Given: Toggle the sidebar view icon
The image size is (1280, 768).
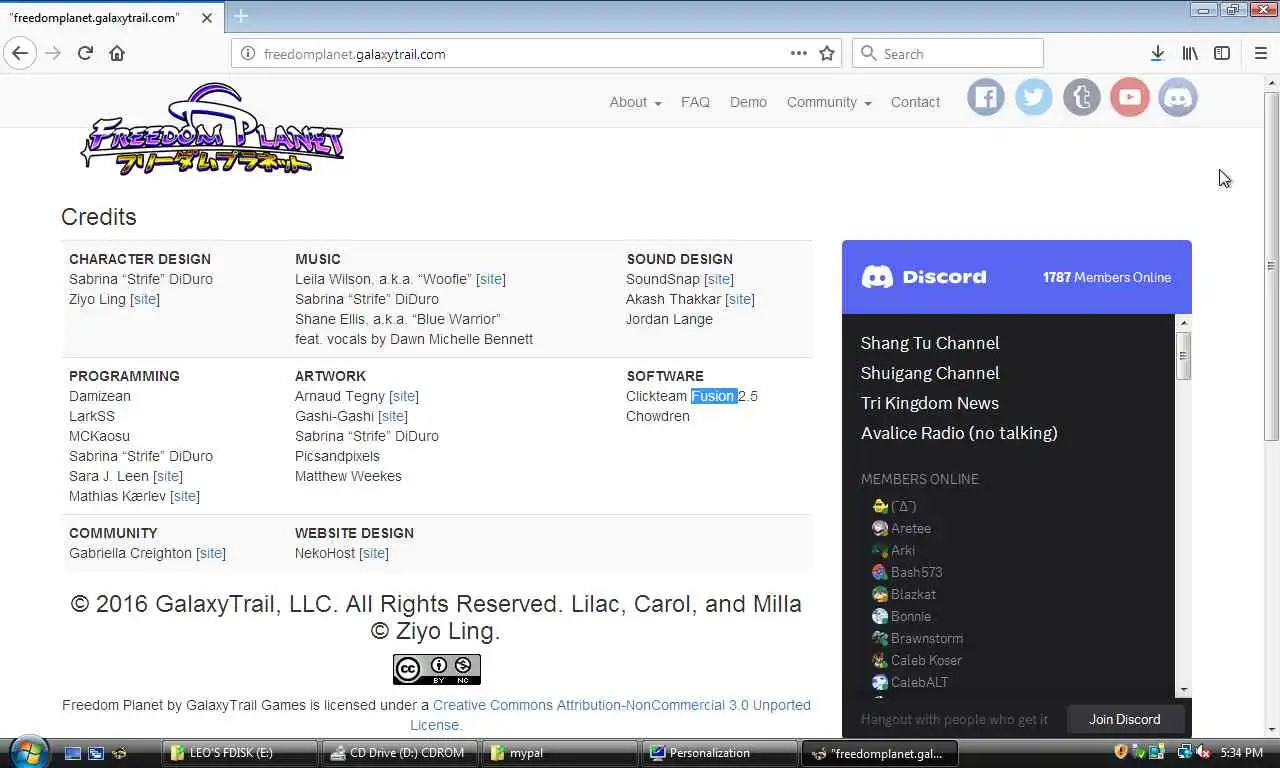Looking at the screenshot, I should [x=1222, y=53].
